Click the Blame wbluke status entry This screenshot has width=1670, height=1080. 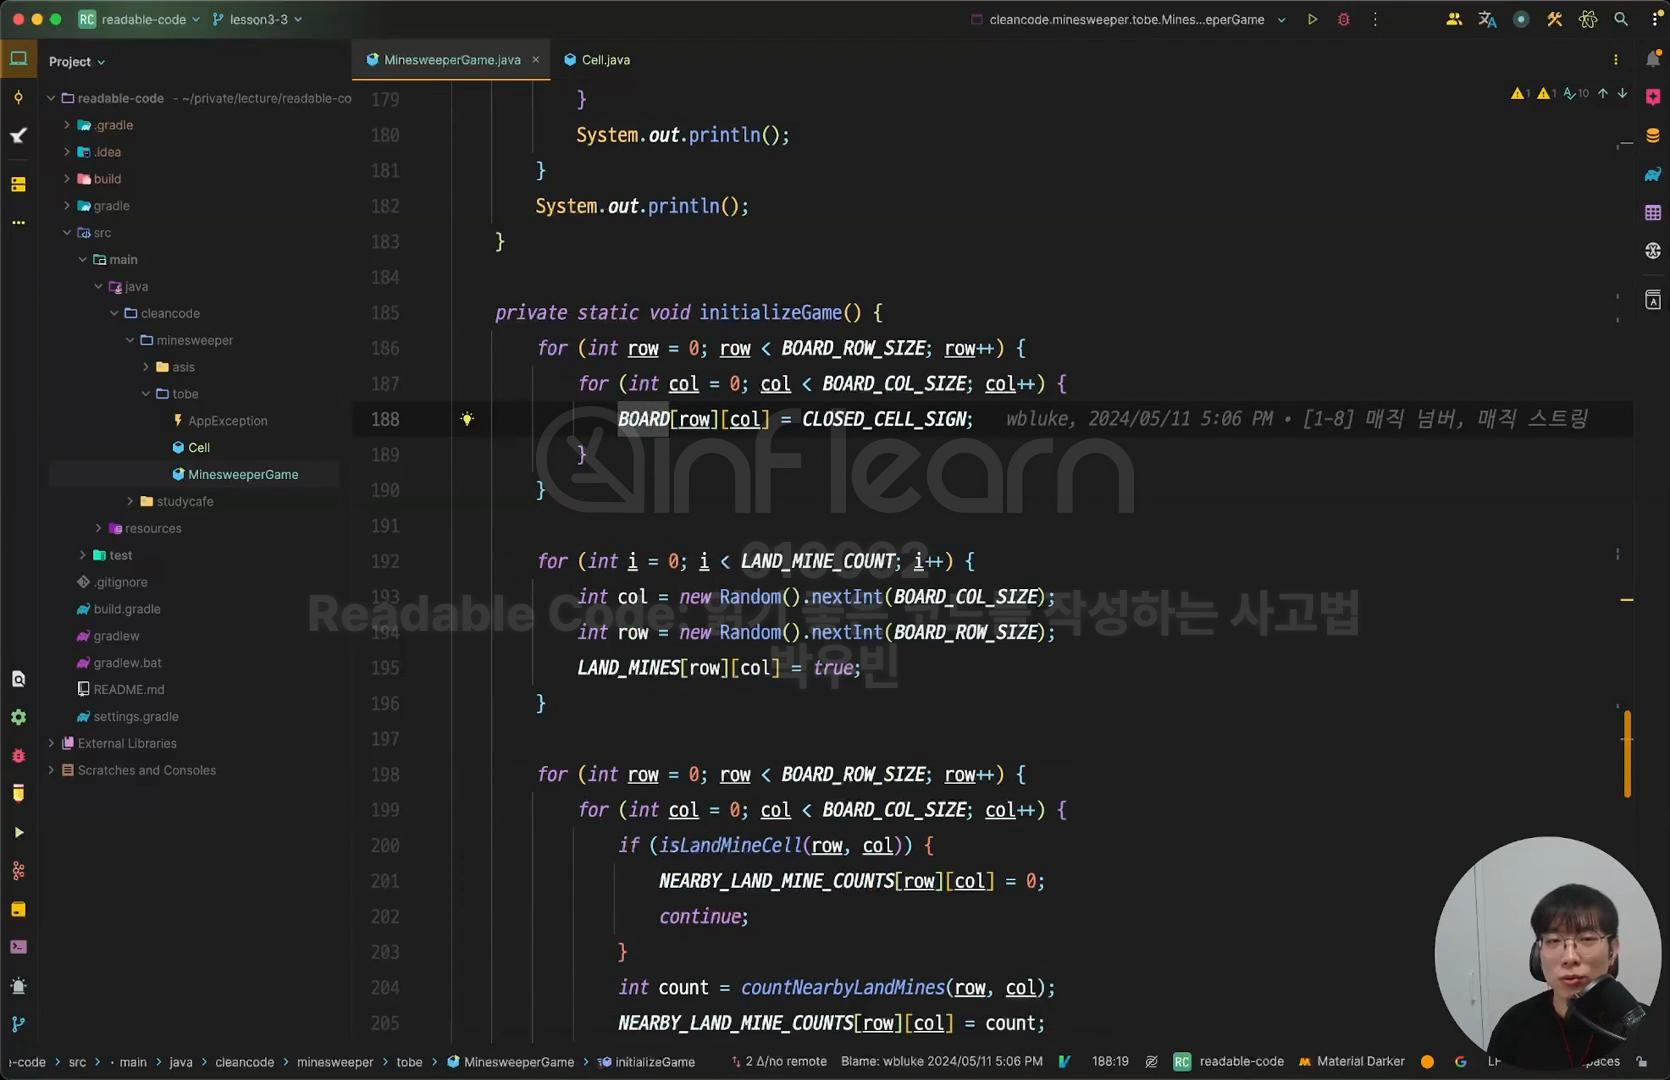(x=941, y=1061)
